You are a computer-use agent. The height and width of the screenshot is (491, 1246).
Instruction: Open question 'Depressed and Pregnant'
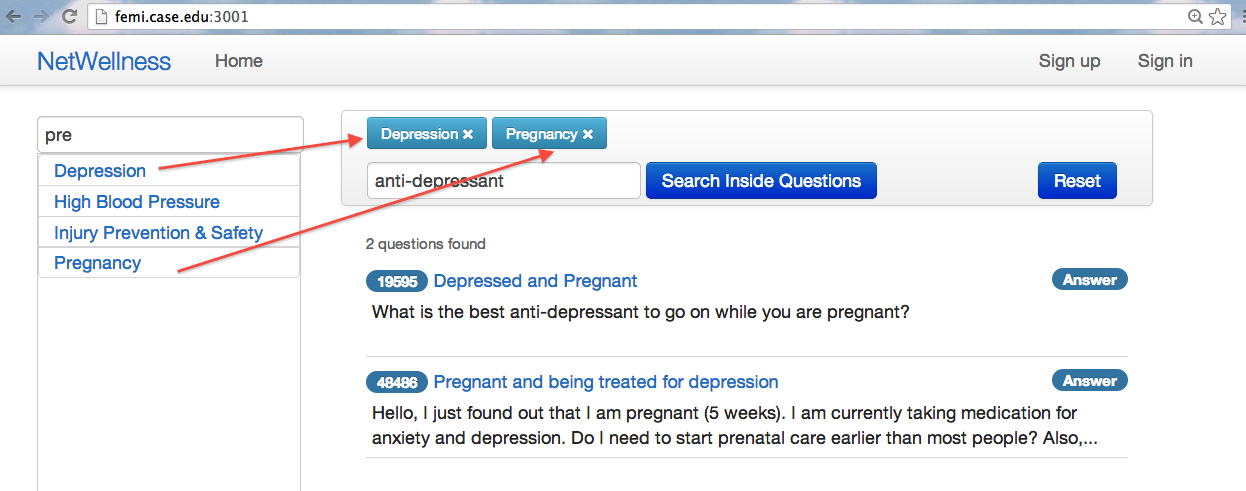pos(535,281)
